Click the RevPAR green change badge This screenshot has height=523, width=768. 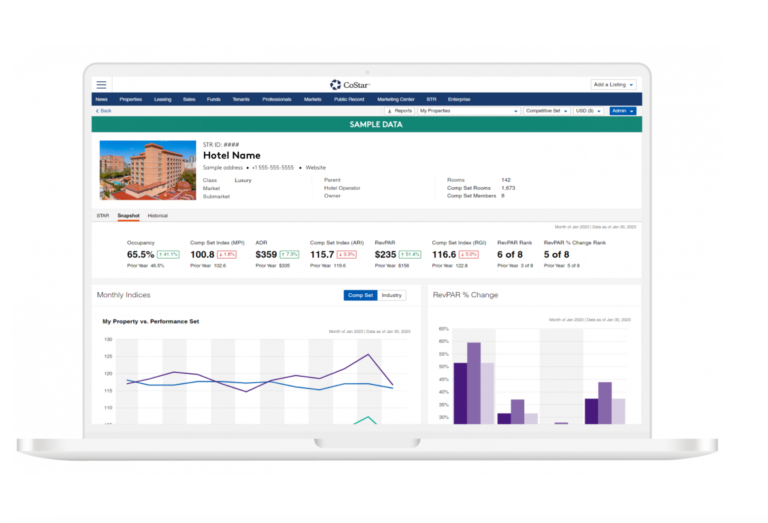409,255
